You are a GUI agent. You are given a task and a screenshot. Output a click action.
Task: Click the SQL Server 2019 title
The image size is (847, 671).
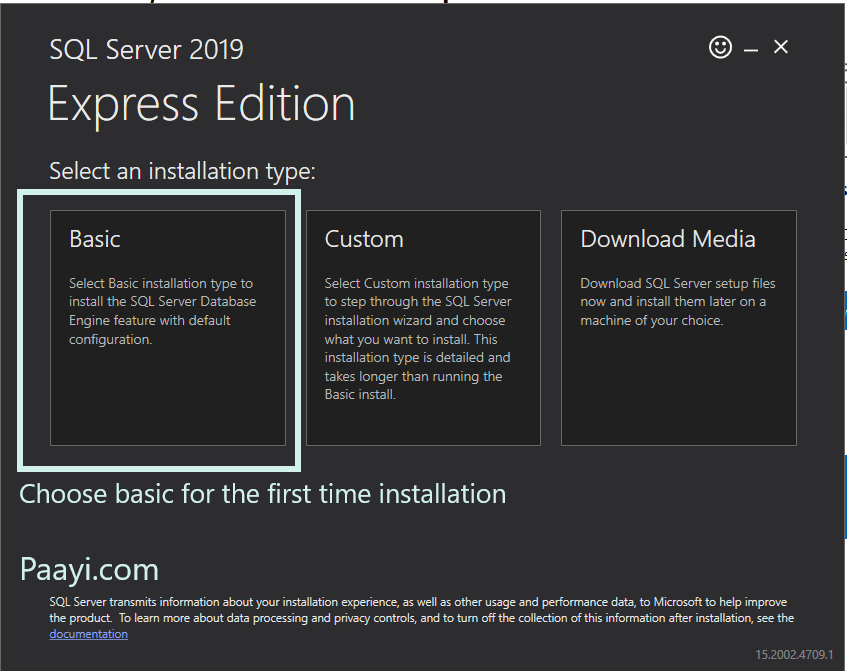coord(146,49)
